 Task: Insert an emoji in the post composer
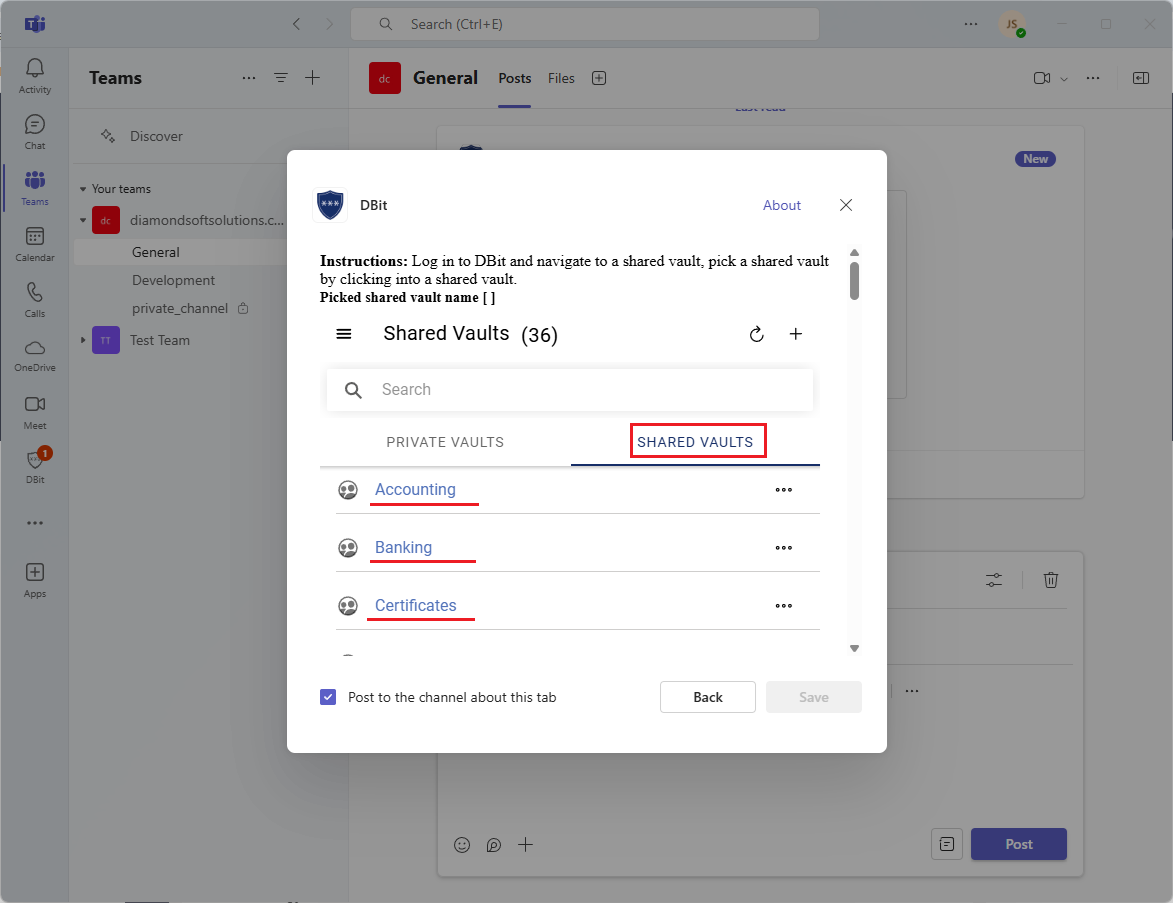[x=462, y=845]
